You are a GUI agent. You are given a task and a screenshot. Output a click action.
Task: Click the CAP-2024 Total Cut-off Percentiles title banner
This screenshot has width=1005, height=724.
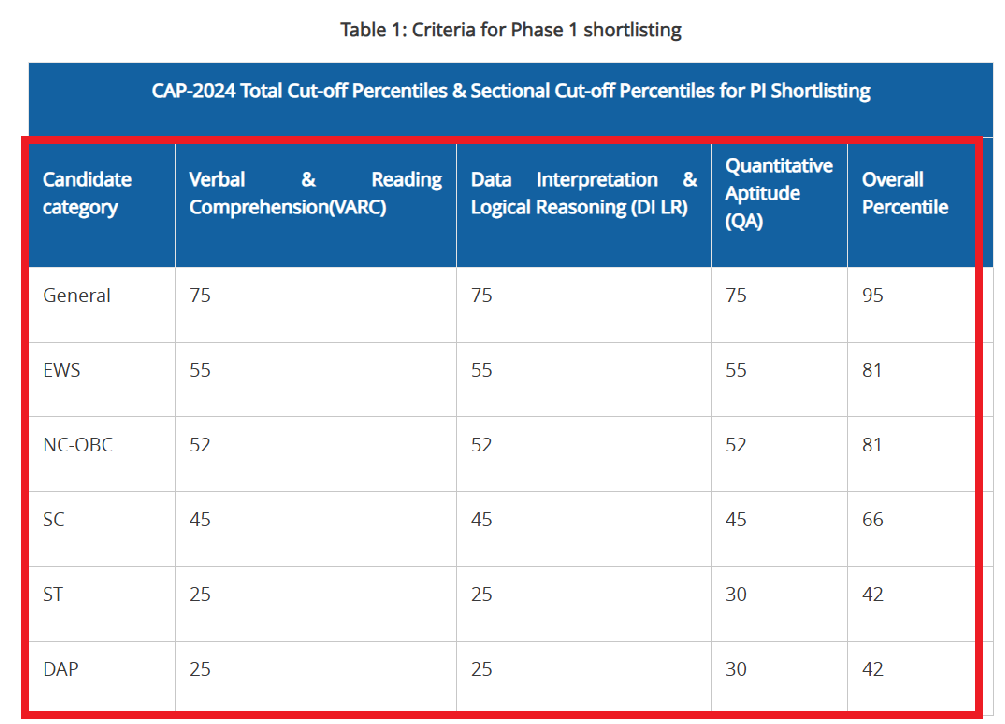510,91
